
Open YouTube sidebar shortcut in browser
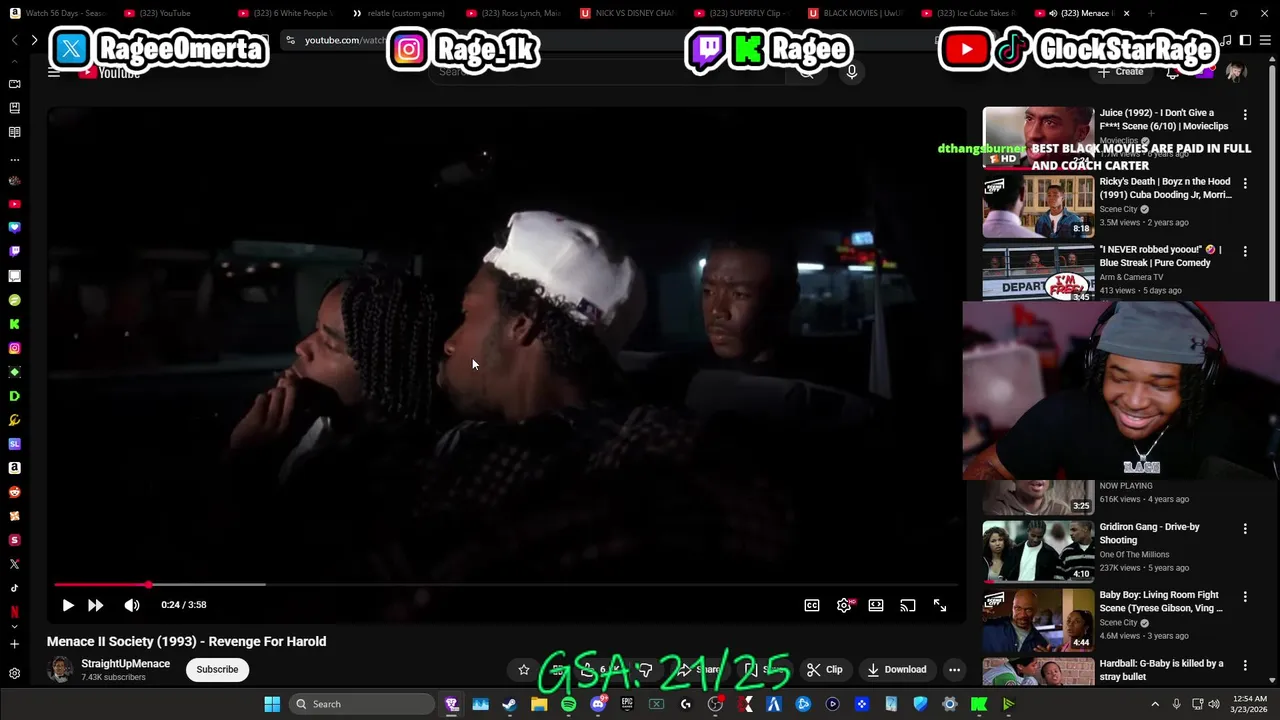pos(14,204)
